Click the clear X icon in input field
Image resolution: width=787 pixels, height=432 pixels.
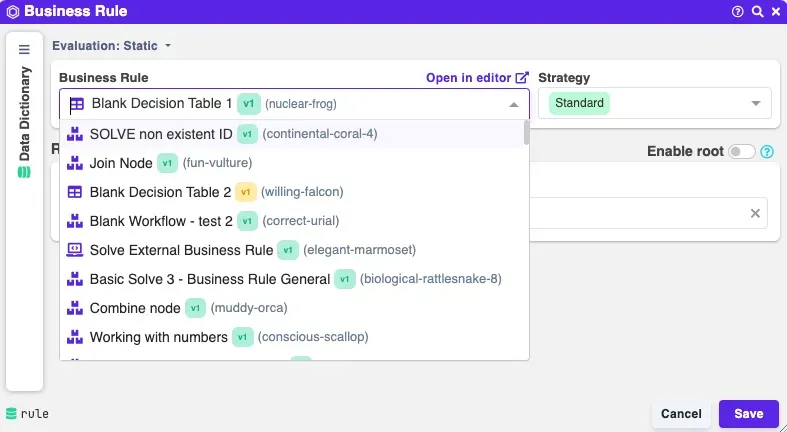[x=756, y=213]
